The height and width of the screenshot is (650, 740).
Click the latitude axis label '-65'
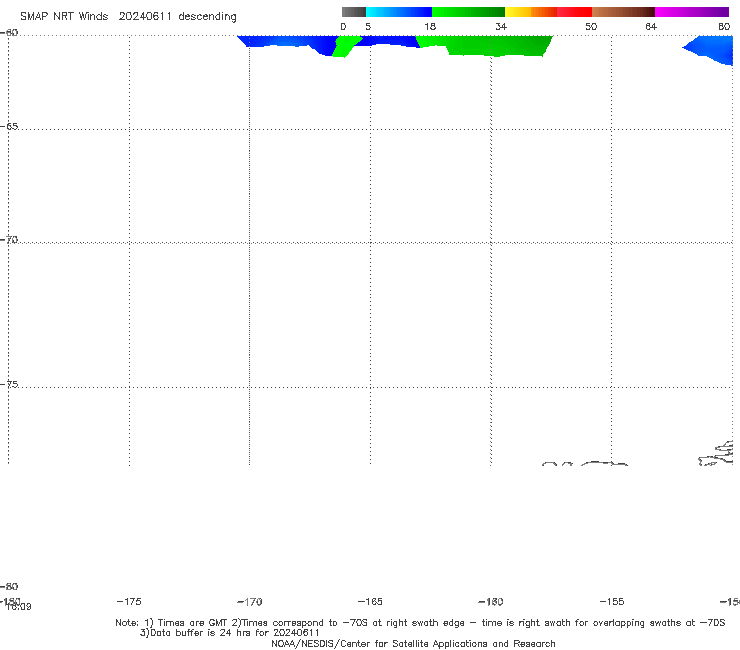point(9,127)
